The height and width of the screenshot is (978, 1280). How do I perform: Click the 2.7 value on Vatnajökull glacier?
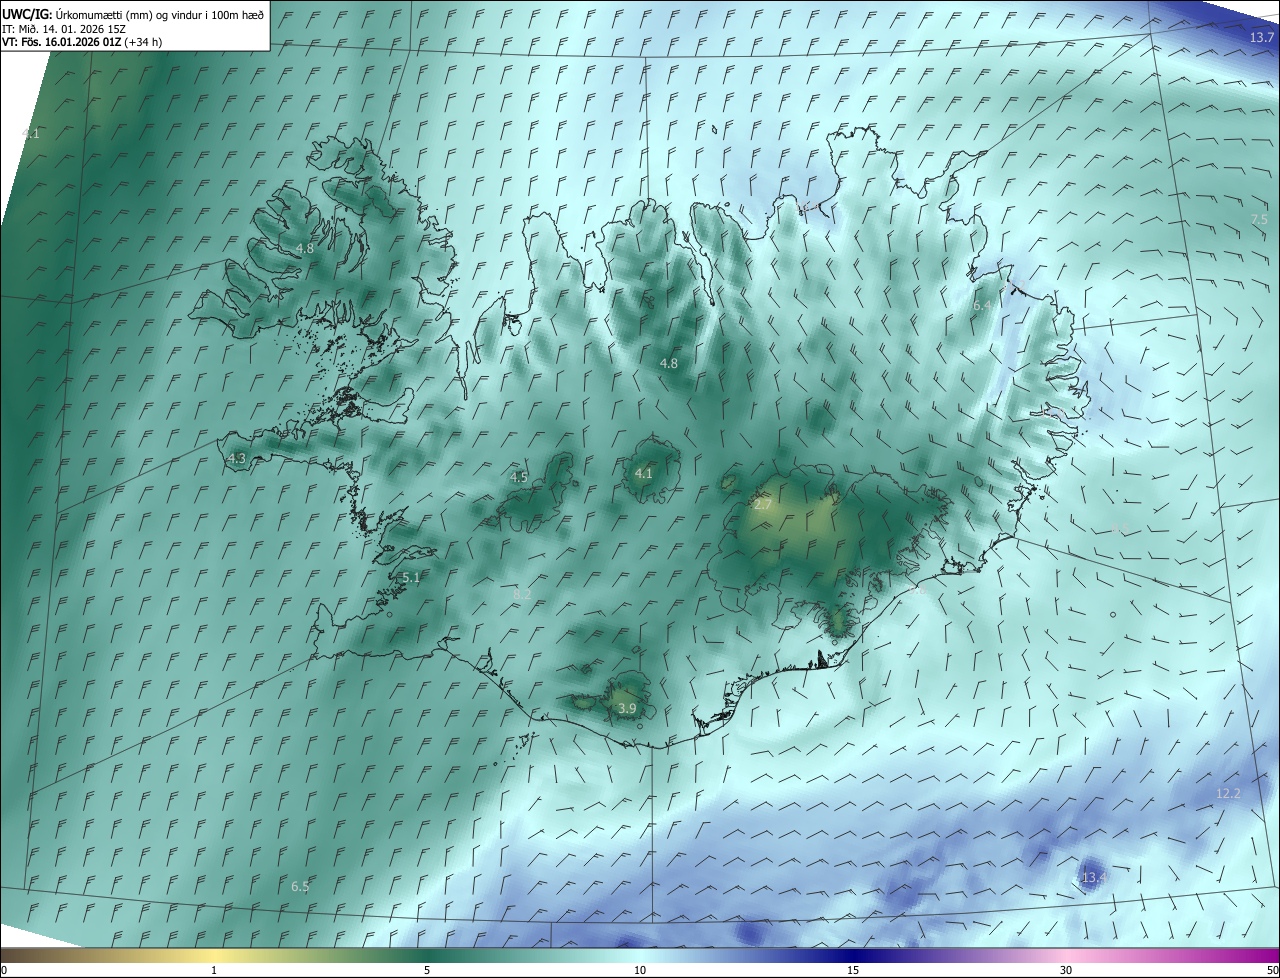pyautogui.click(x=762, y=505)
